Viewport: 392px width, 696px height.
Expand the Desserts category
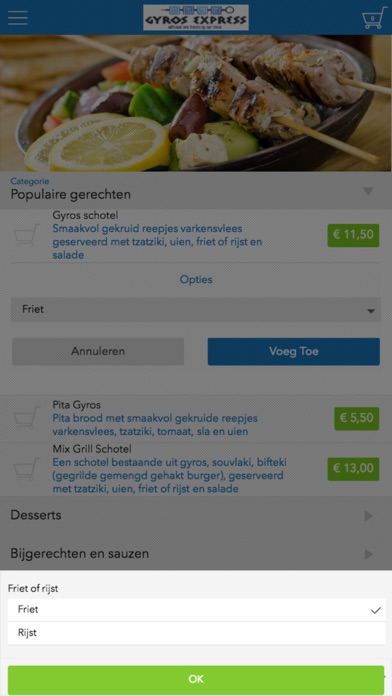tap(196, 515)
